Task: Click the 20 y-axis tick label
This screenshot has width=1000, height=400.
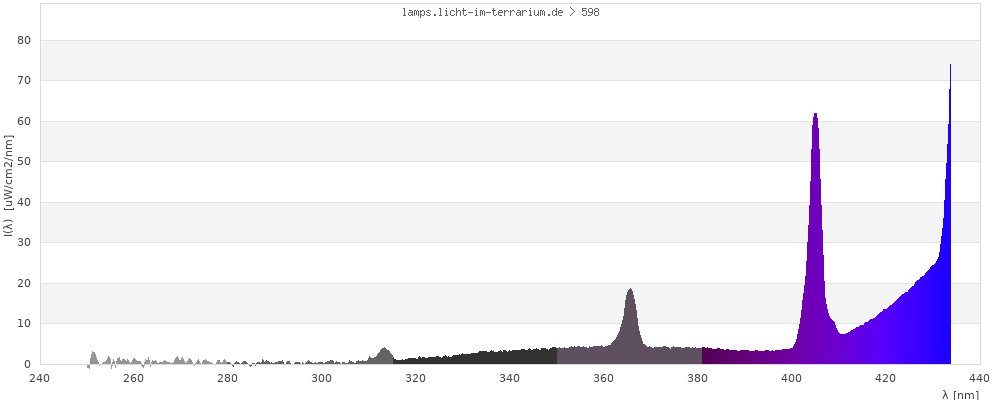Action: (x=25, y=283)
